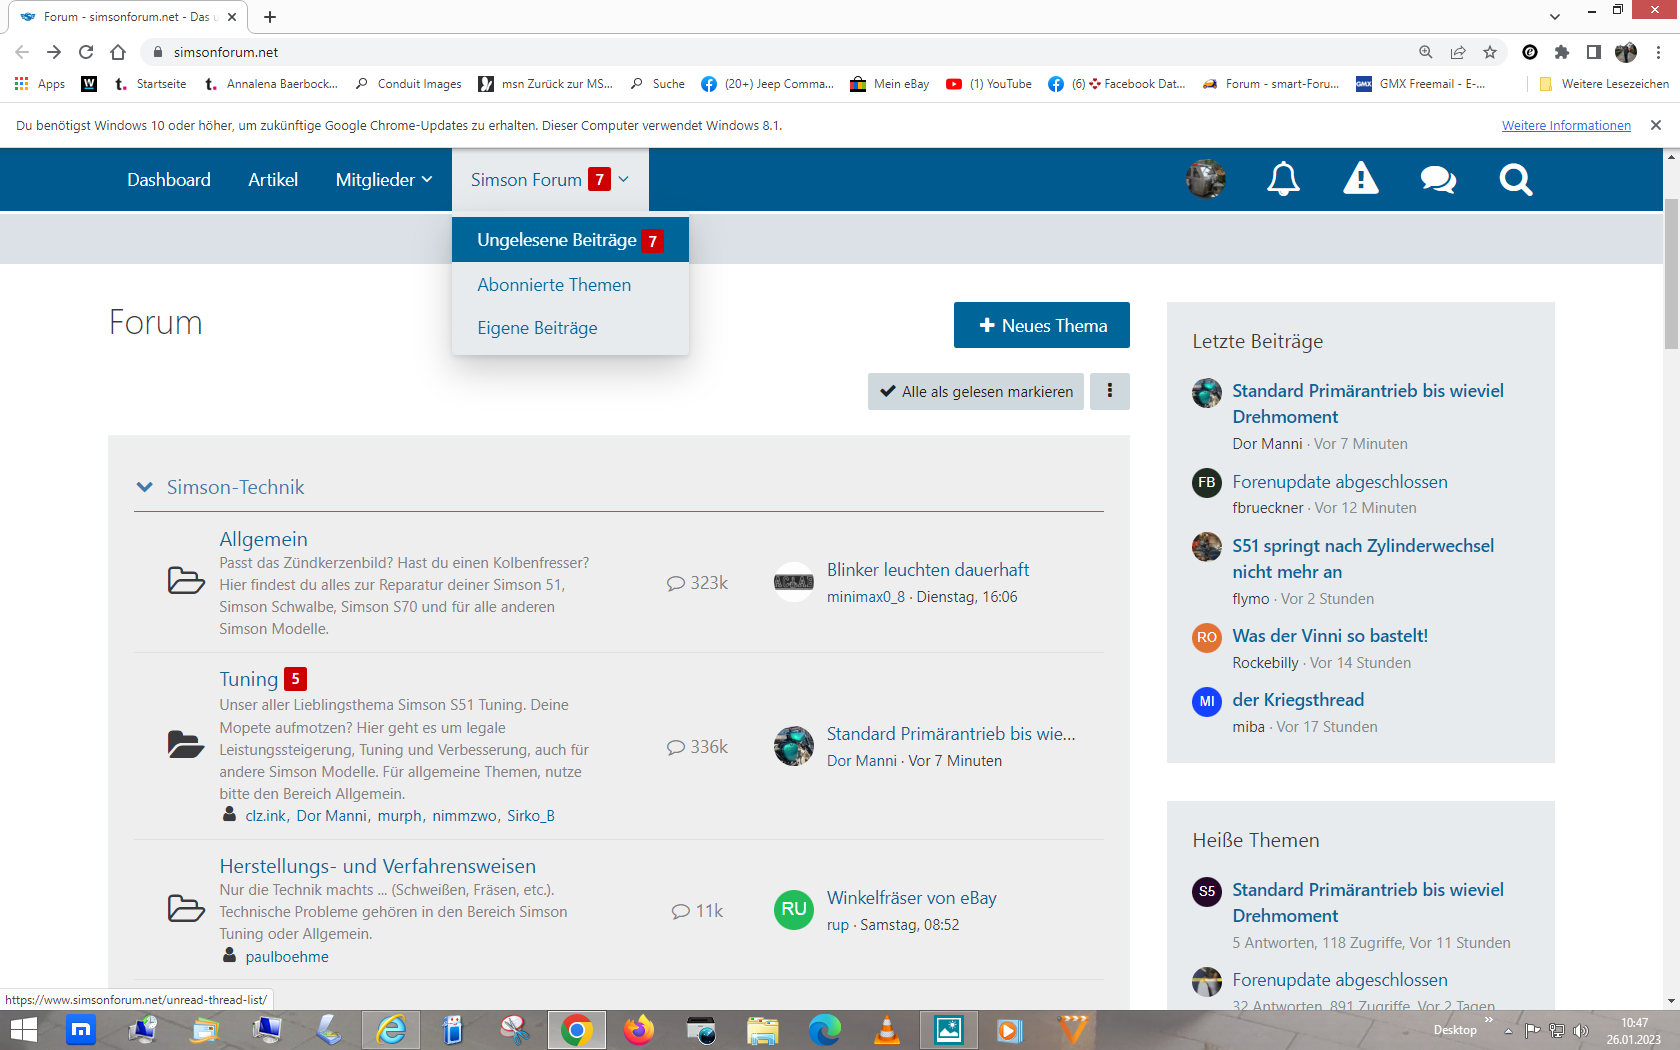
Task: Open the notifications bell icon
Action: 1283,180
